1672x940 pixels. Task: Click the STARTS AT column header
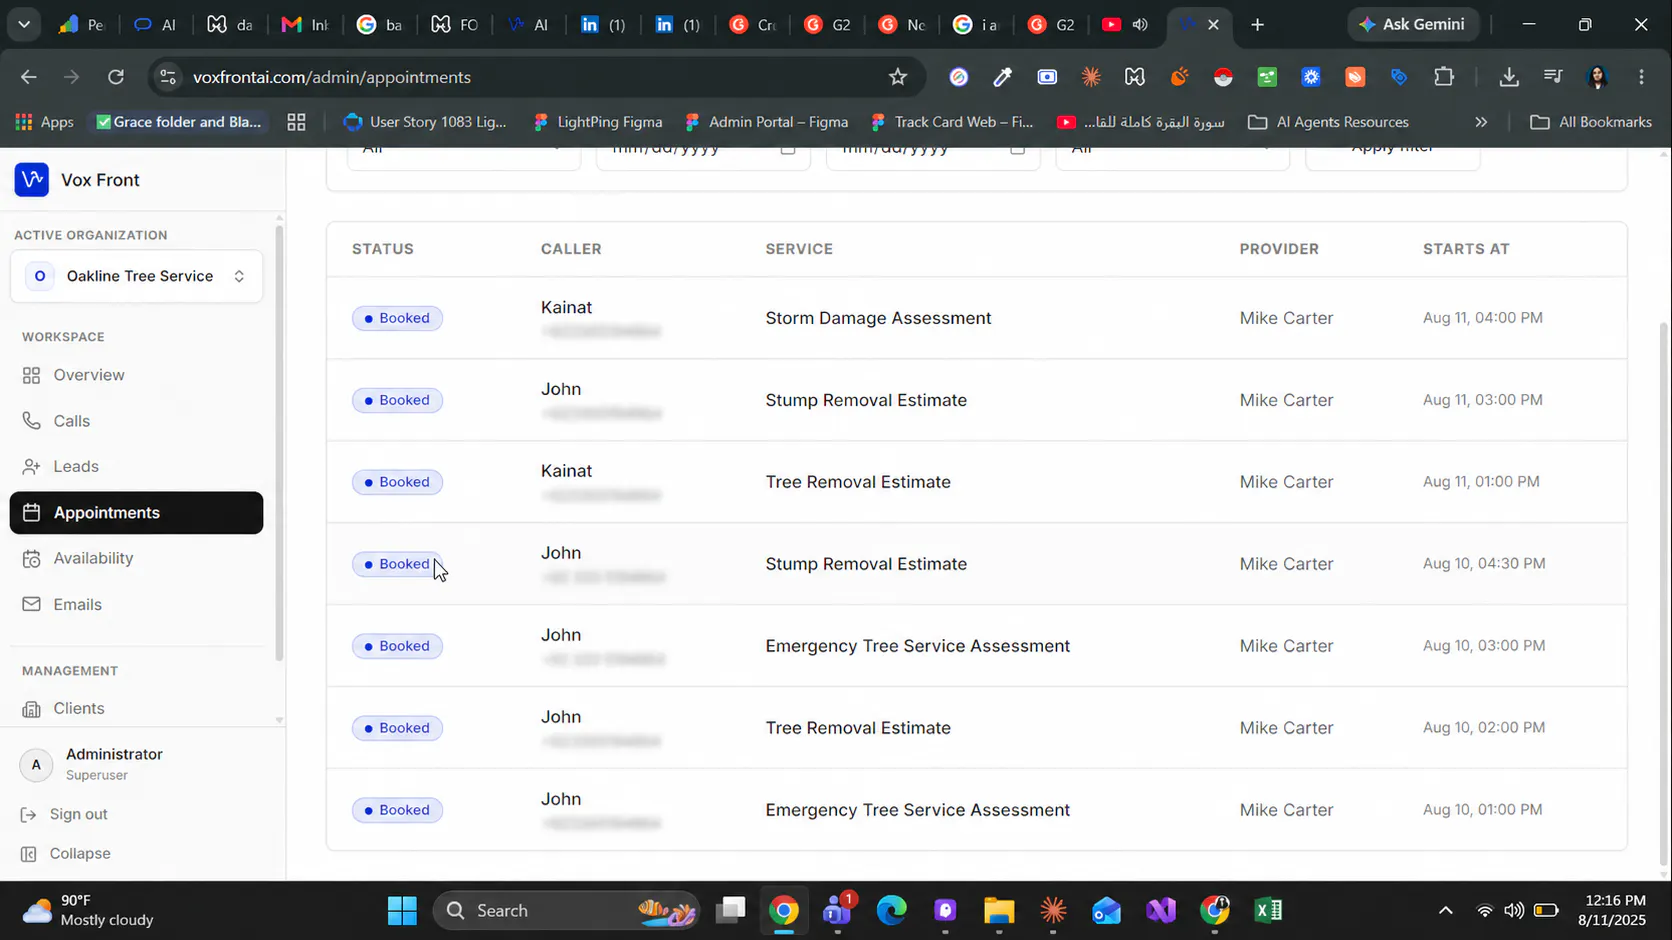(x=1466, y=249)
